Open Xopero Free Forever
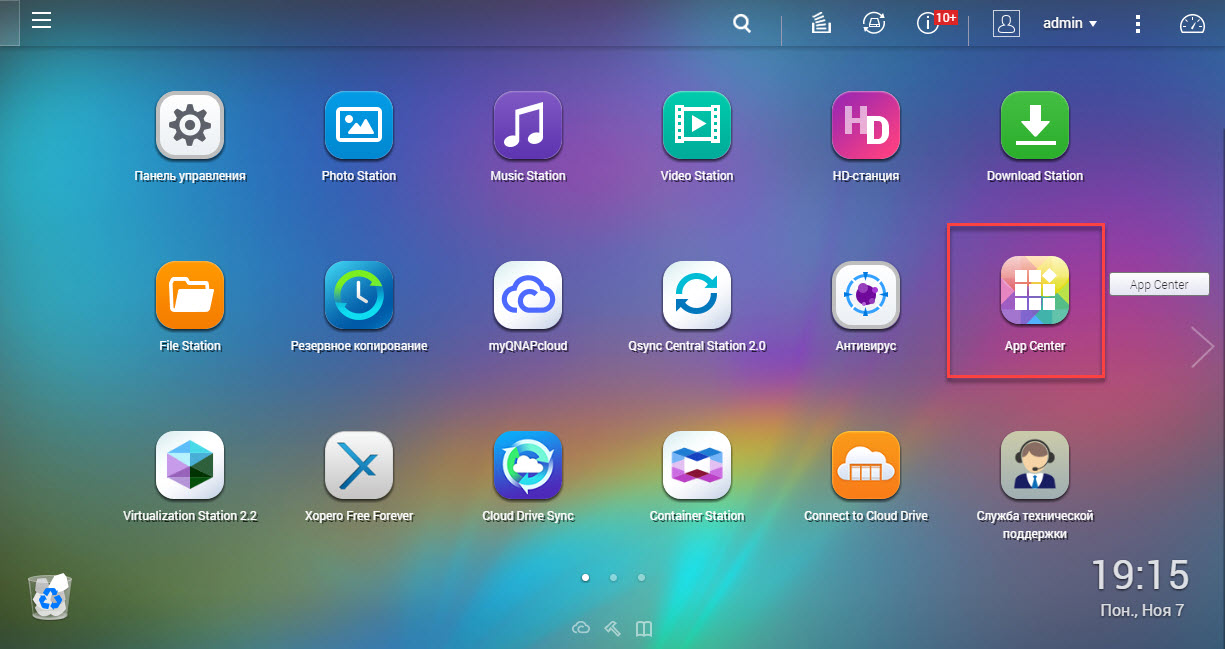 [x=359, y=466]
